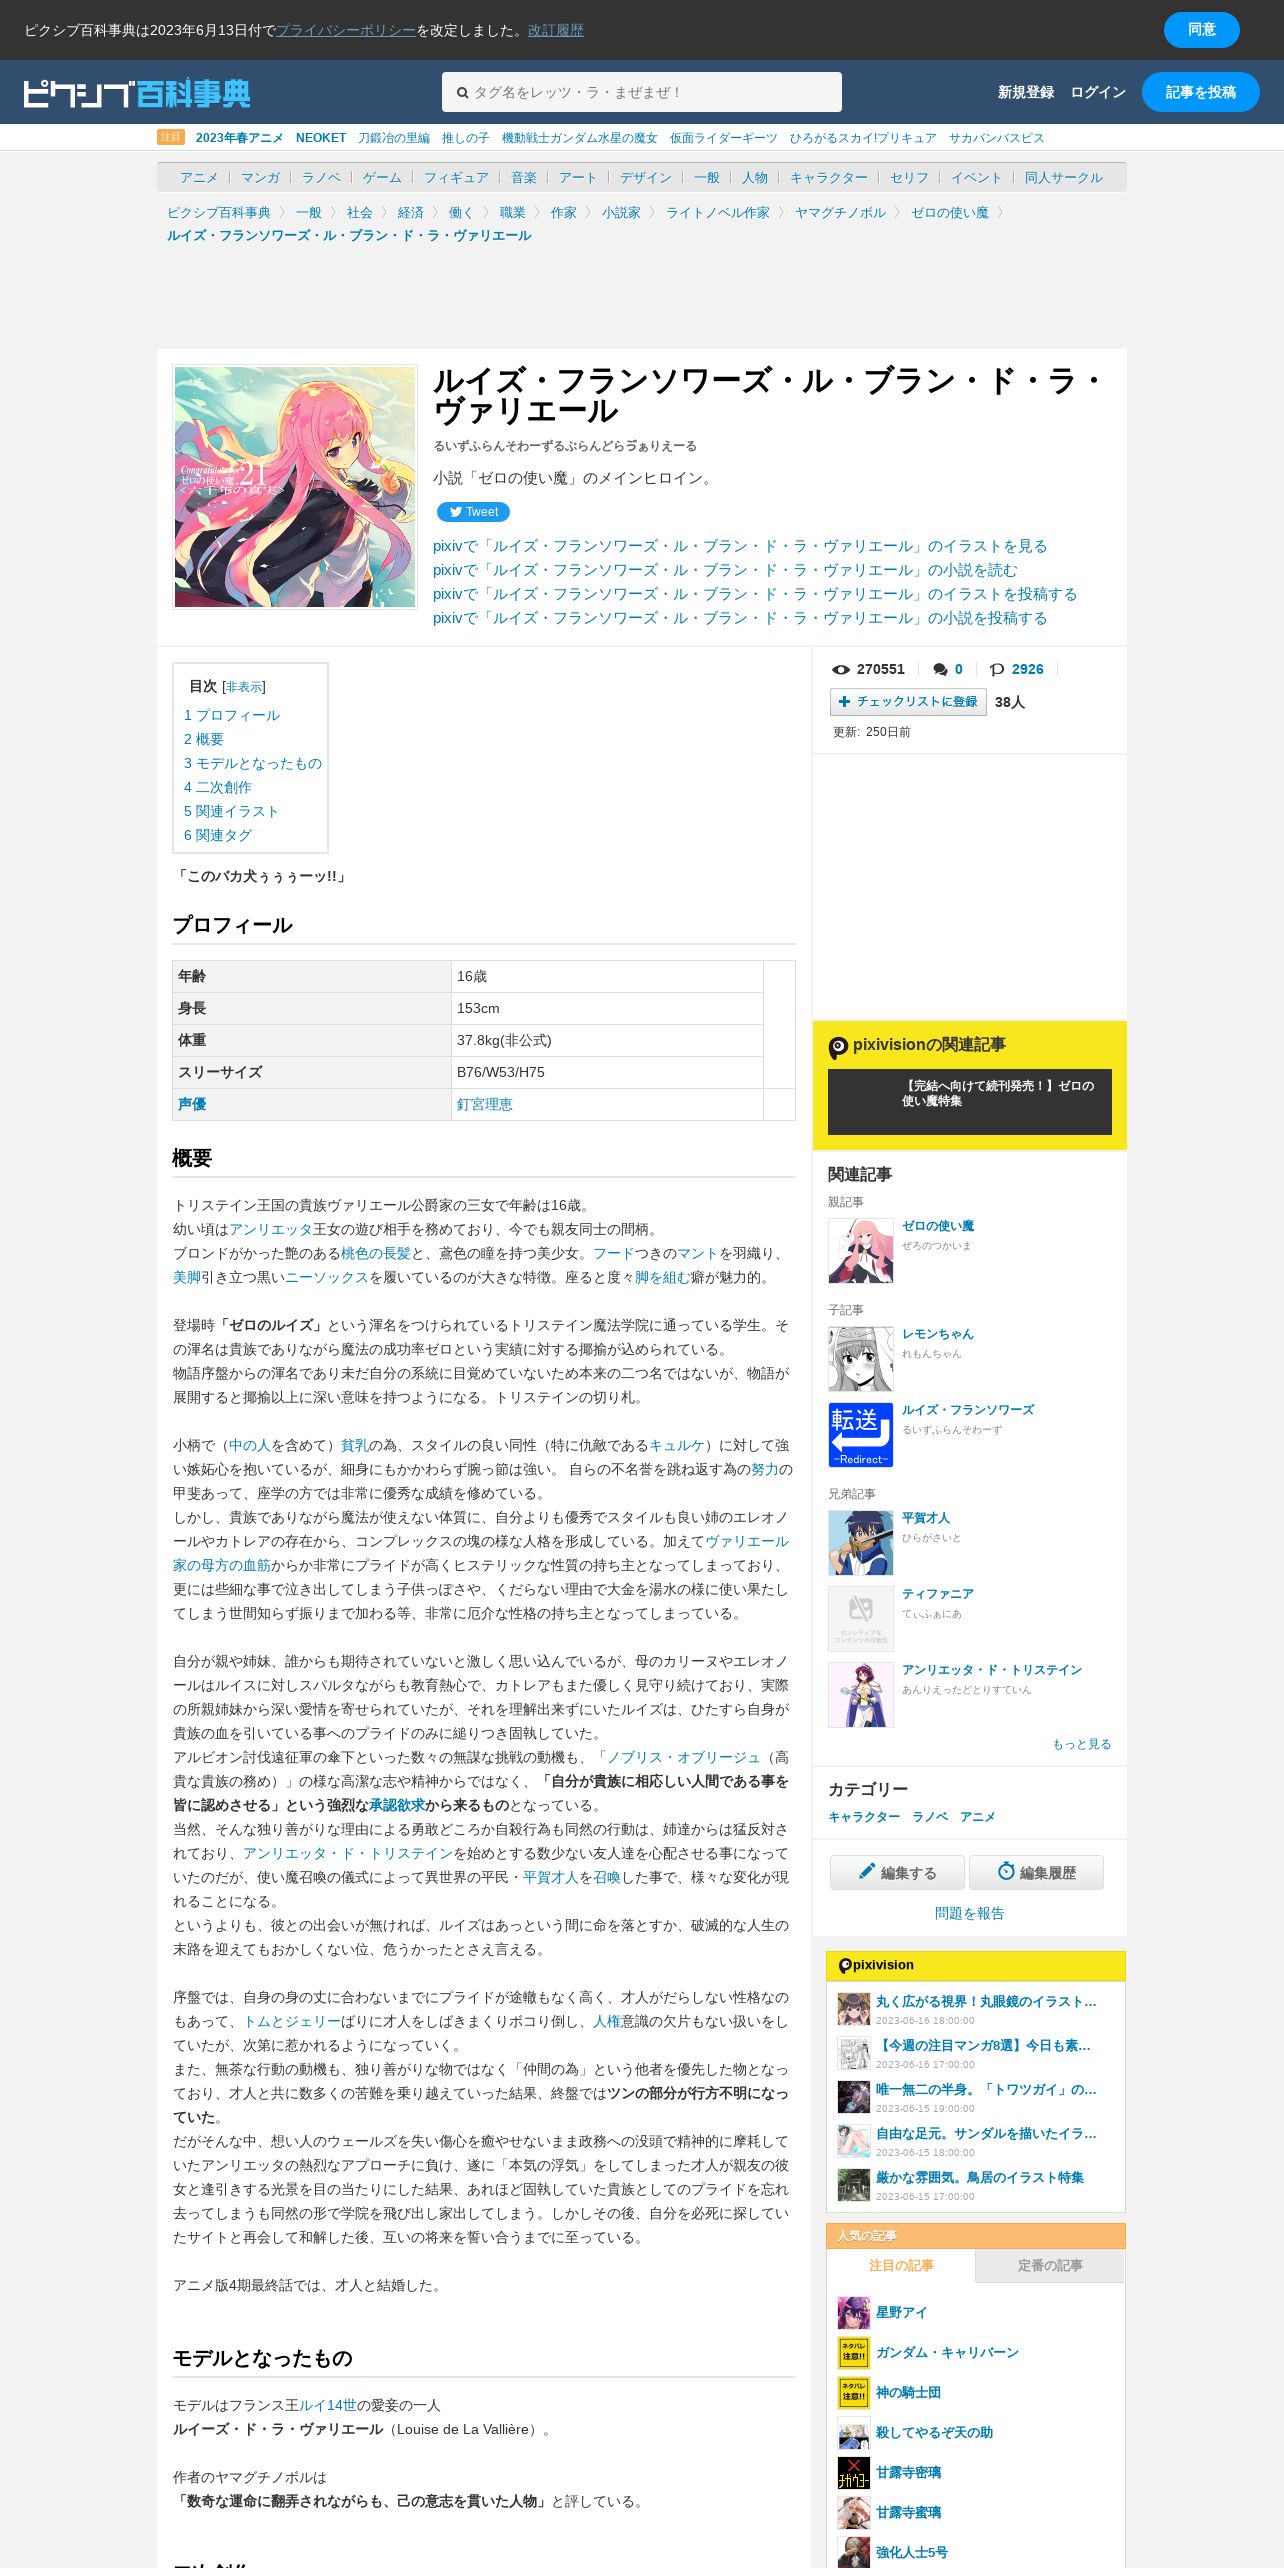1284x2568 pixels.
Task: Click ラノベ category tag in sidebar
Action: pyautogui.click(x=929, y=1817)
